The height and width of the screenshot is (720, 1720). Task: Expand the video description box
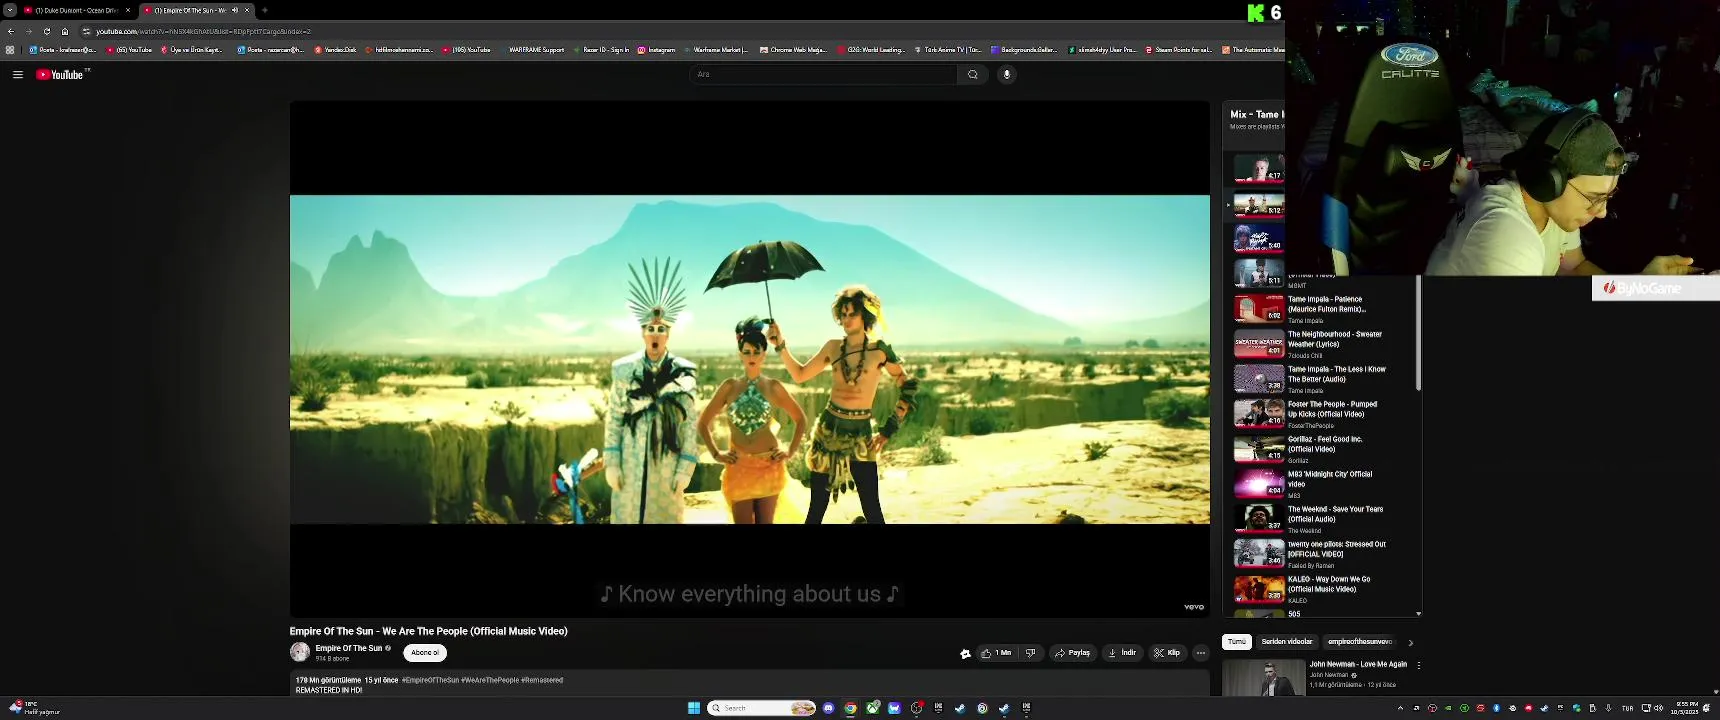749,684
